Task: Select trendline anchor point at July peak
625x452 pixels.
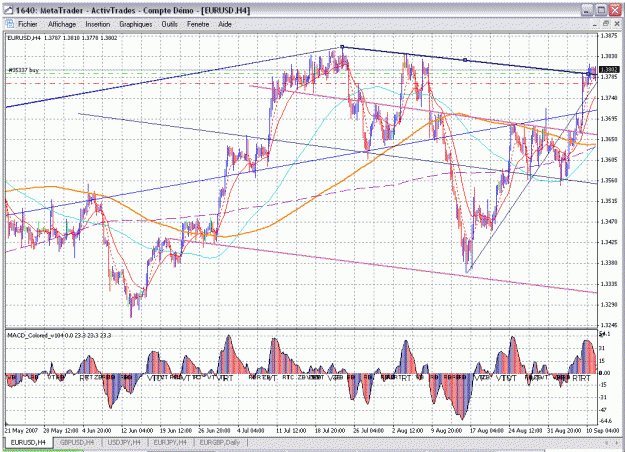Action: pos(342,47)
